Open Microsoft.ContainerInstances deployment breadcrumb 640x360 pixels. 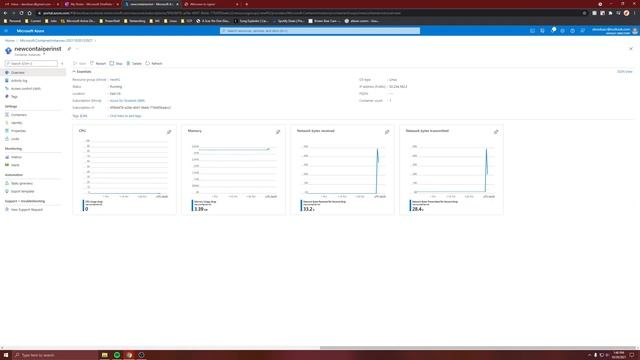pyautogui.click(x=56, y=41)
